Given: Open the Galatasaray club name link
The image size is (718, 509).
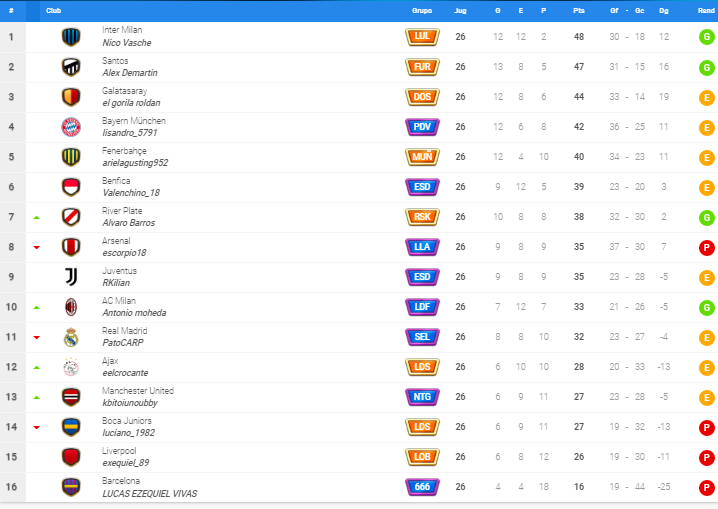Looking at the screenshot, I should click(x=125, y=91).
